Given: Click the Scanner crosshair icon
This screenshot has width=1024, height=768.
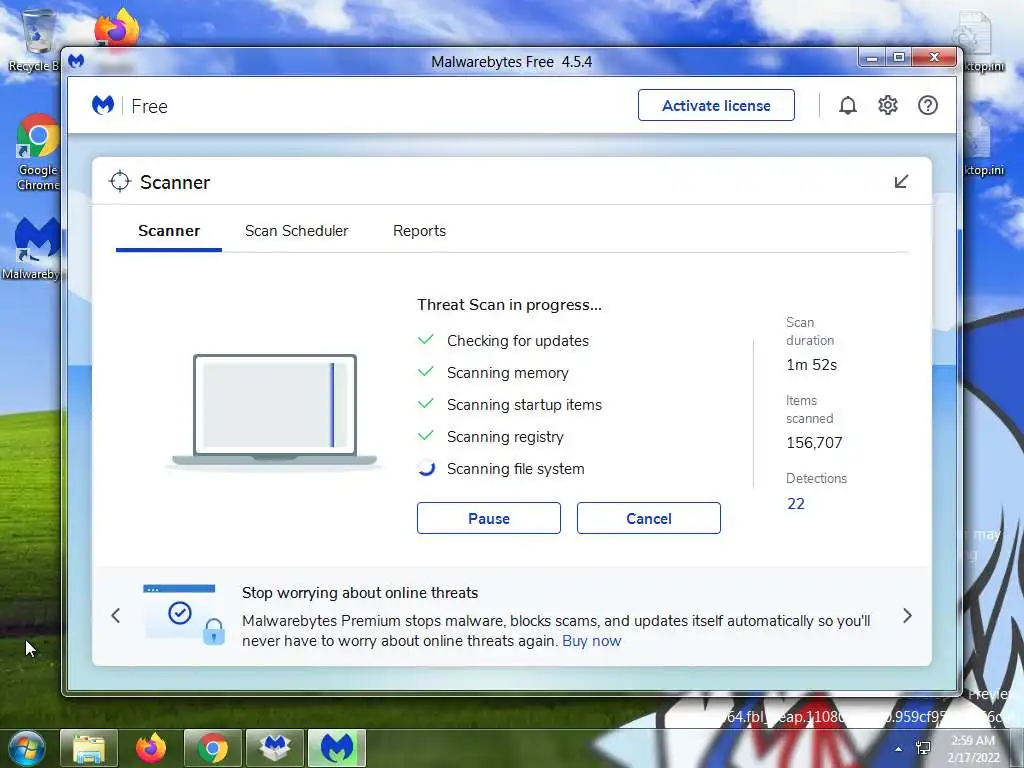Looking at the screenshot, I should click(x=120, y=182).
